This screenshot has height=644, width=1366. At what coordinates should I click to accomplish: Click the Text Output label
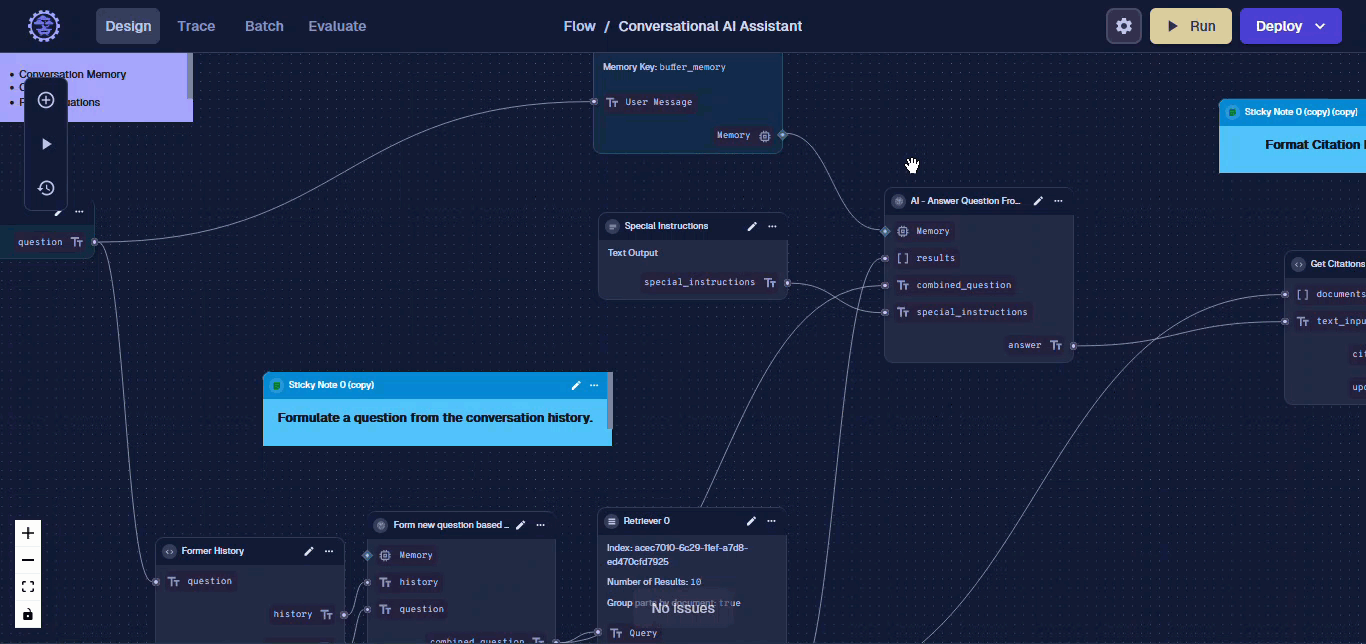point(633,253)
